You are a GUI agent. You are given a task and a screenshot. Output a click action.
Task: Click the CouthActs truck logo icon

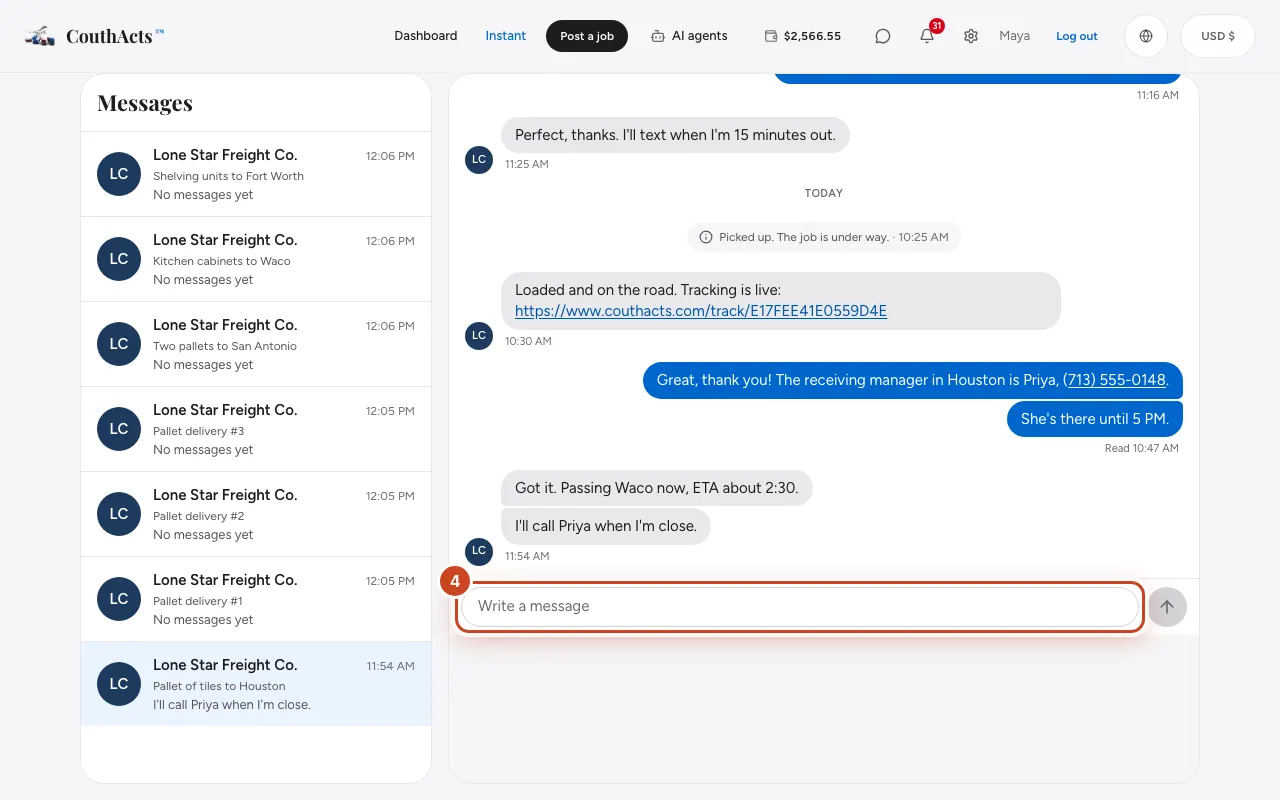click(40, 36)
